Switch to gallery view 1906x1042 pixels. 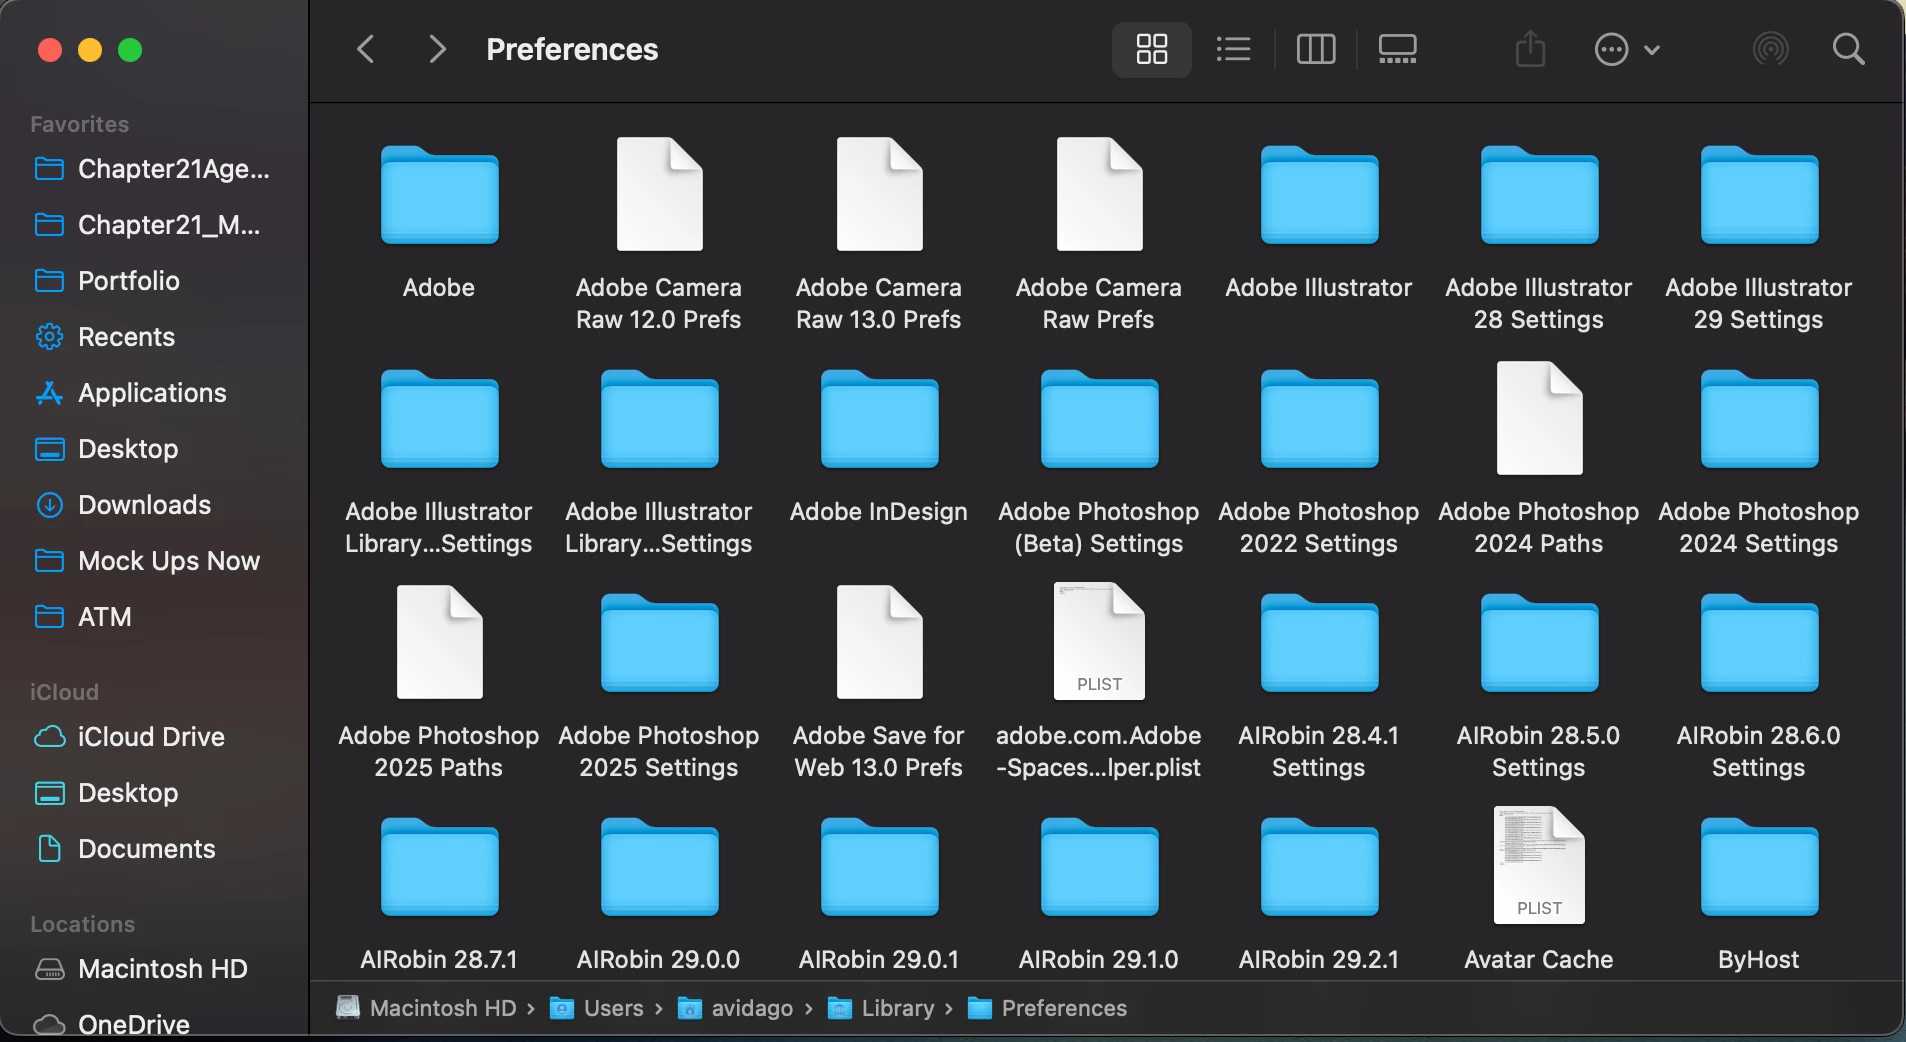1397,49
